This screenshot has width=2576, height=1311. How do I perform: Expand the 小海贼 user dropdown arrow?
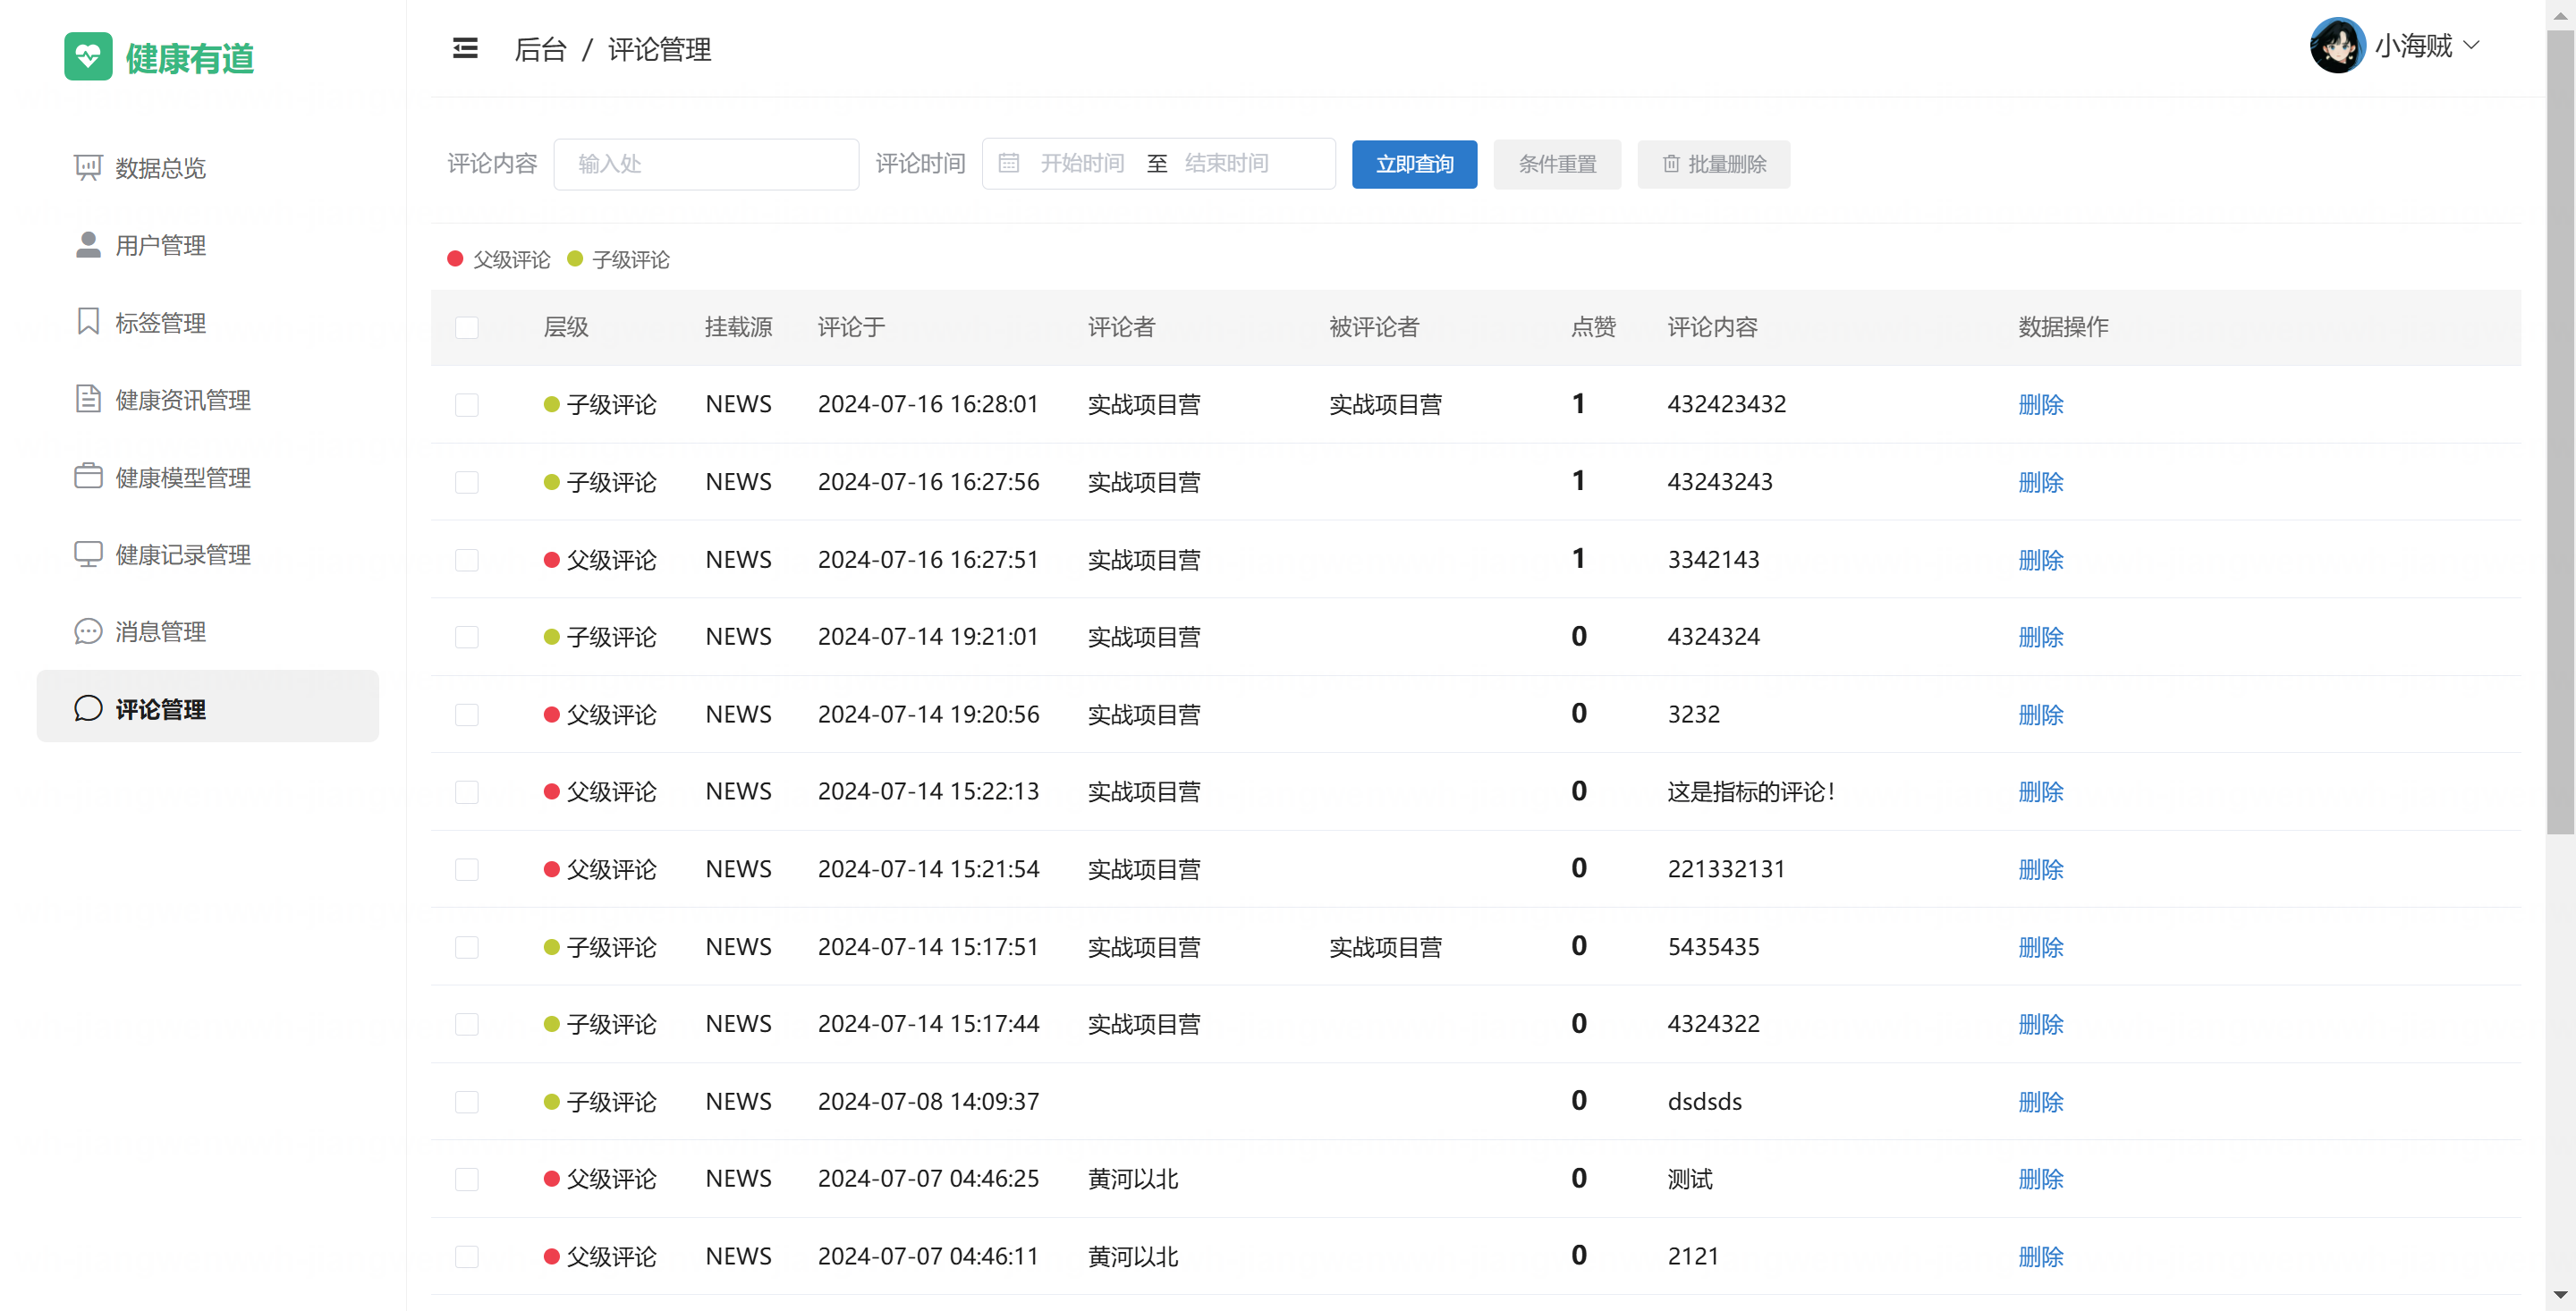pos(2471,46)
